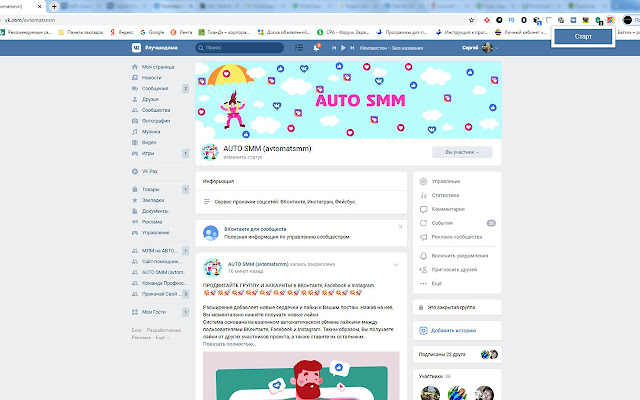Click the post author AUTO SMM (avtomatsmm)
The image size is (640, 400).
coord(258,264)
